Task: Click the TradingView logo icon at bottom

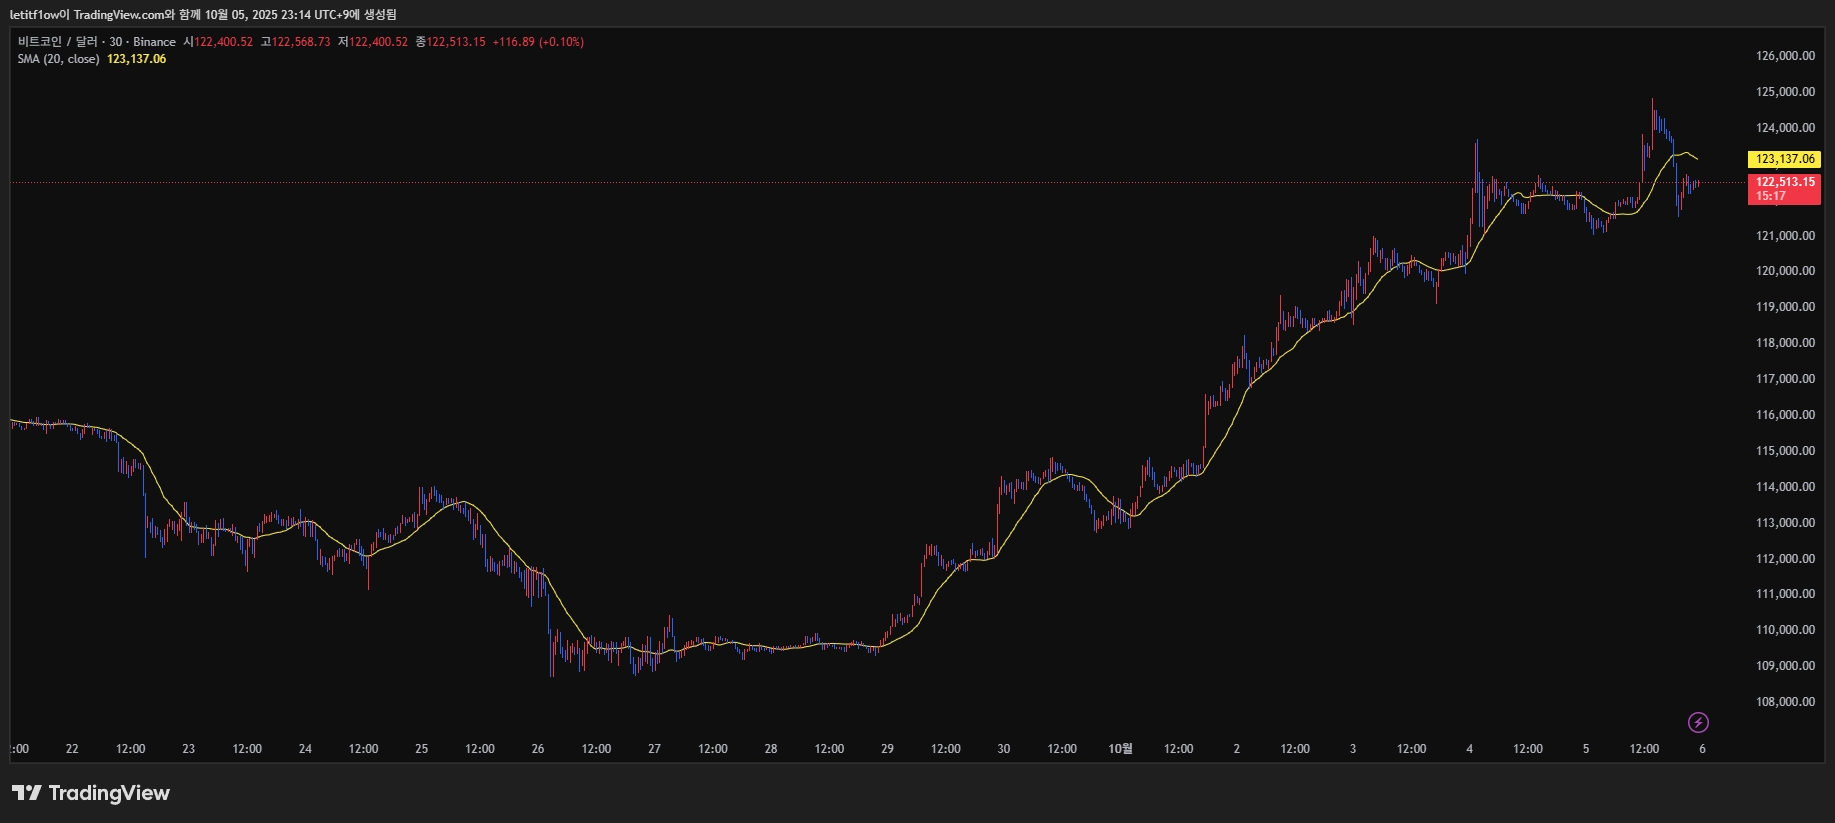Action: (x=27, y=793)
